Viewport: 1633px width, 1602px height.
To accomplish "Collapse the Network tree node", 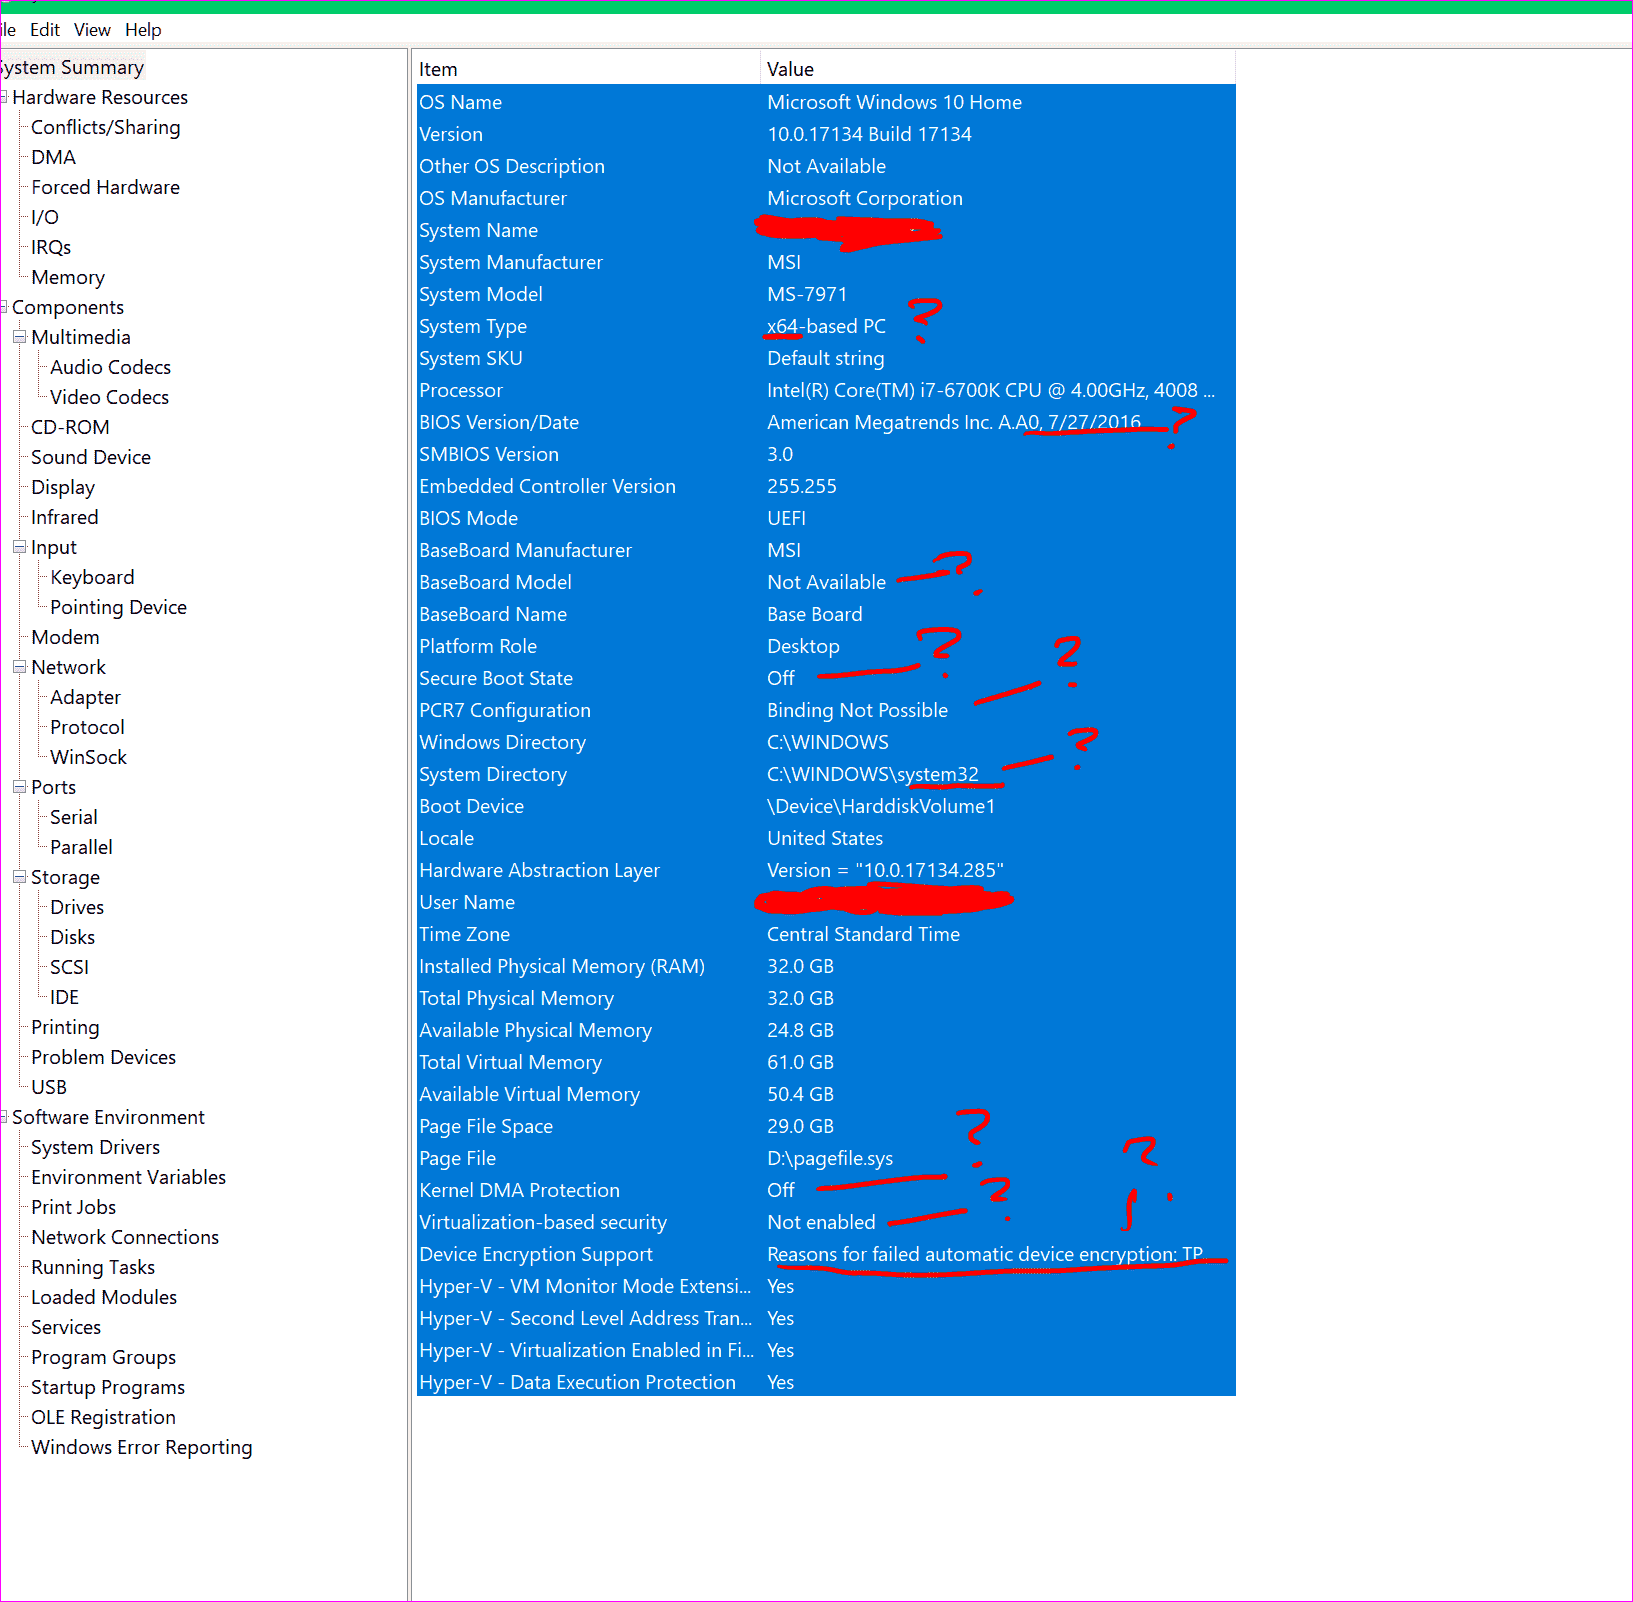I will (x=19, y=667).
